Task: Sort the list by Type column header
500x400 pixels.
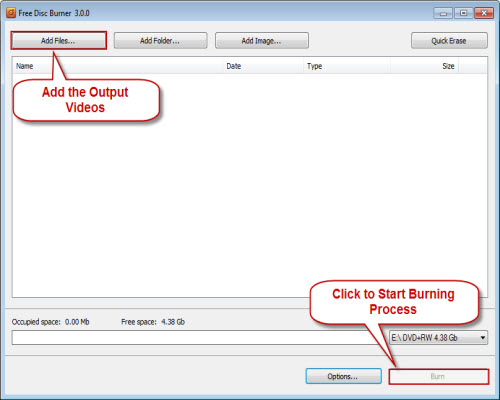Action: click(347, 66)
